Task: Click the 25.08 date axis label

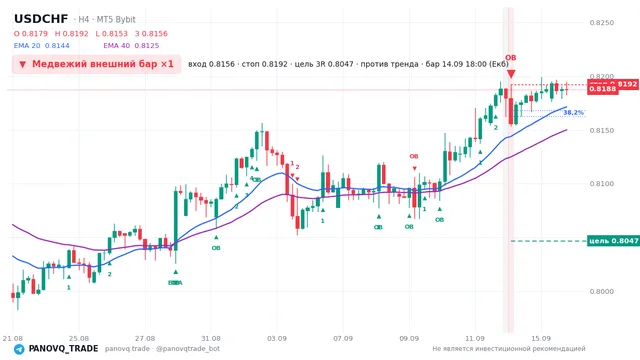Action: (79, 338)
